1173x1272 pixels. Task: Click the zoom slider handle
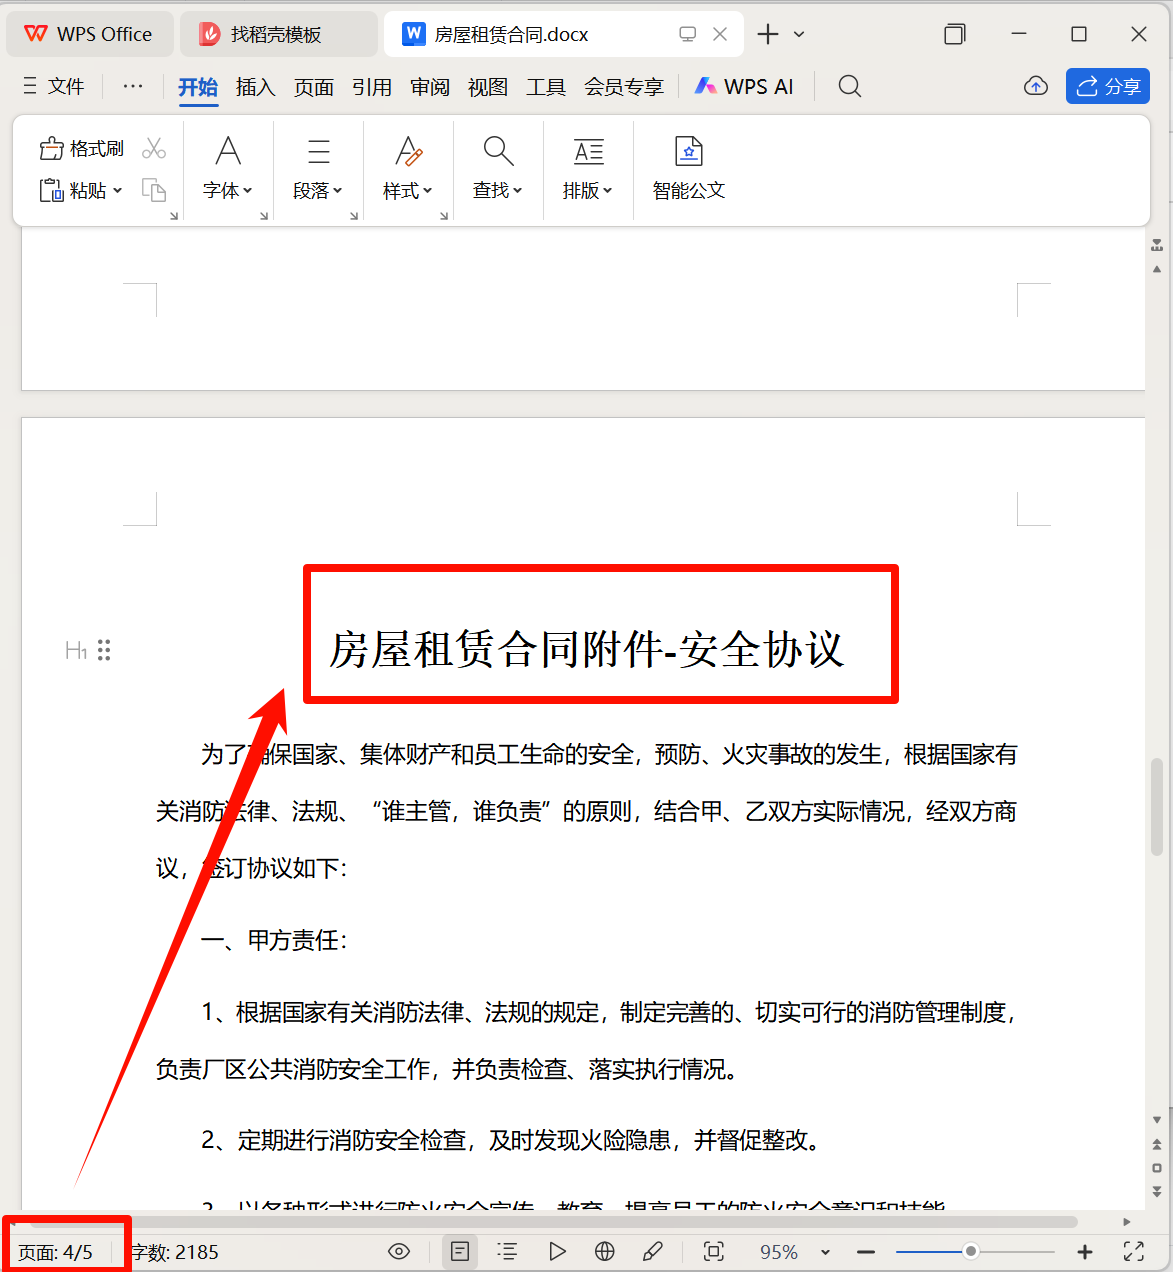point(970,1252)
